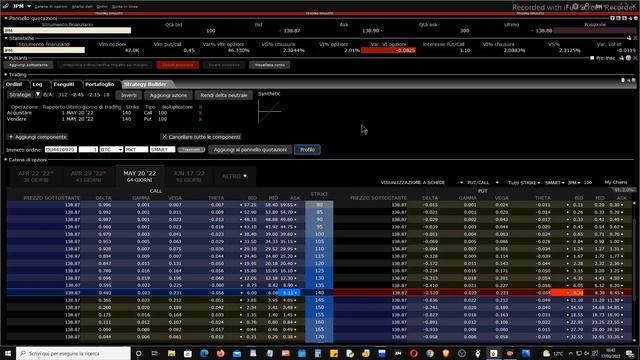The width and height of the screenshot is (640, 360).
Task: Launch Chrome from the taskbar
Action: [x=430, y=353]
